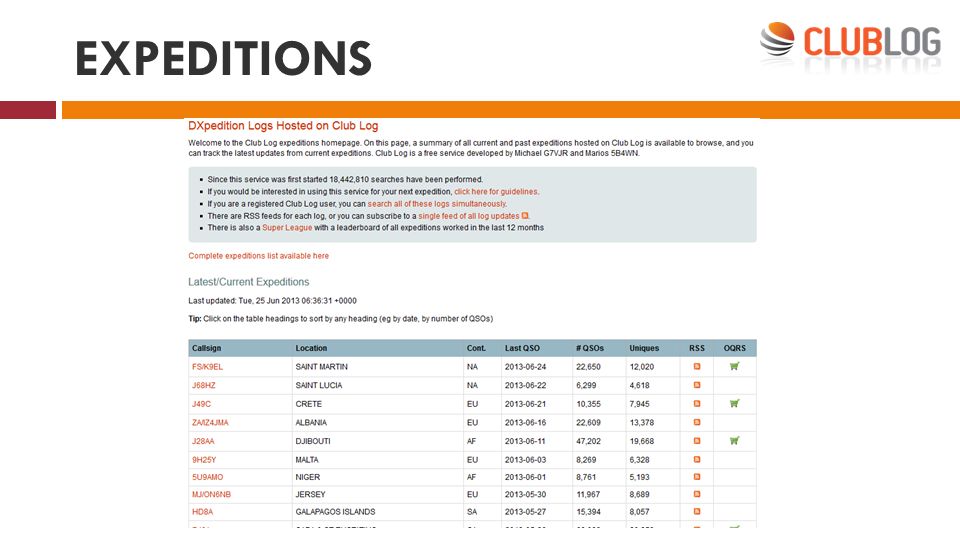Open J28AA callsign log
960x540 pixels.
click(x=203, y=441)
